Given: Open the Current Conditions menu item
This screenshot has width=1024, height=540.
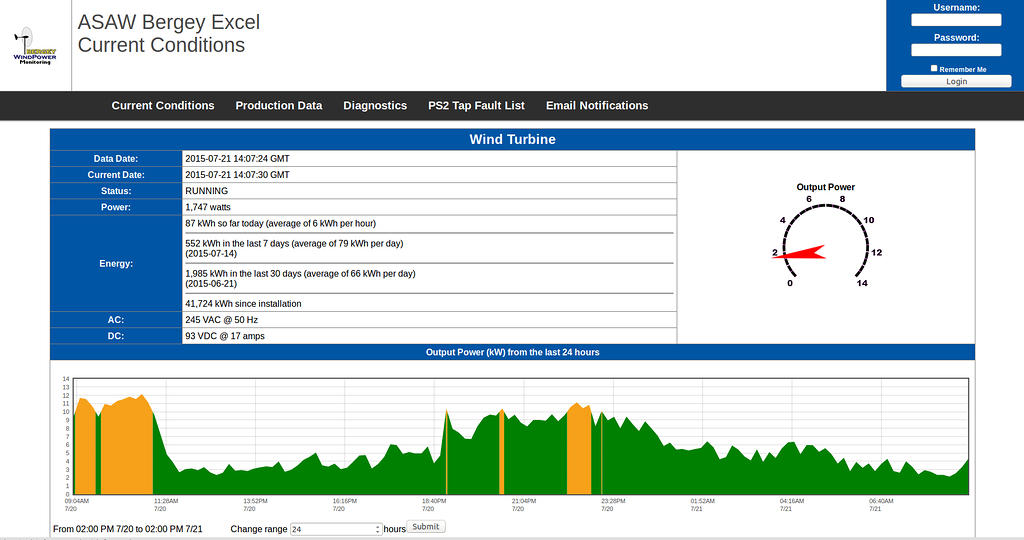Looking at the screenshot, I should (x=163, y=106).
